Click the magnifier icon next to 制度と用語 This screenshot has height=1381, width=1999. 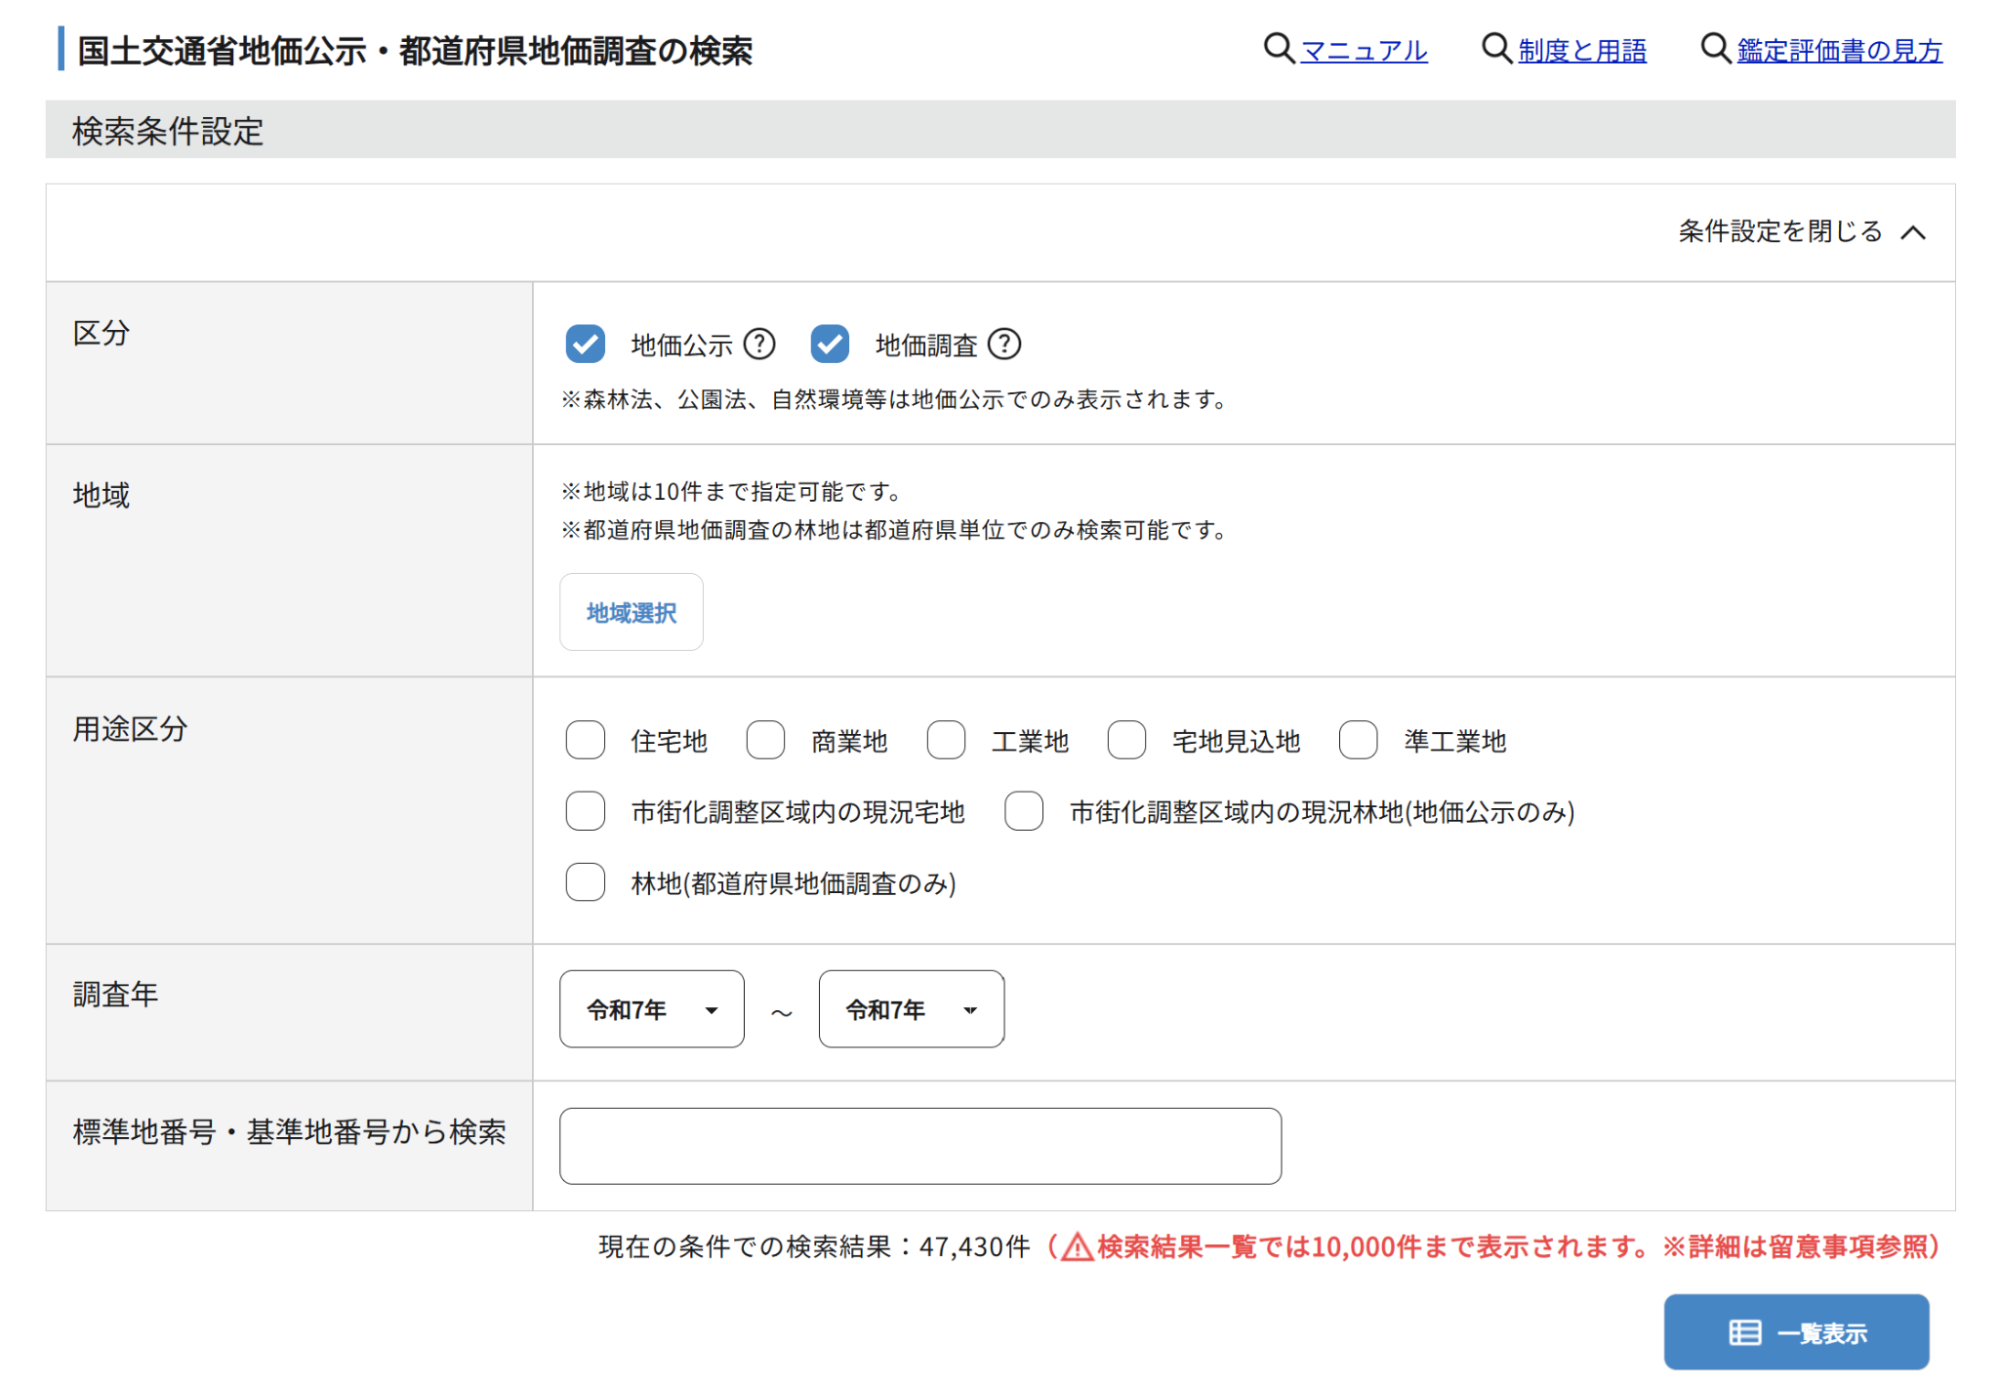(1496, 48)
